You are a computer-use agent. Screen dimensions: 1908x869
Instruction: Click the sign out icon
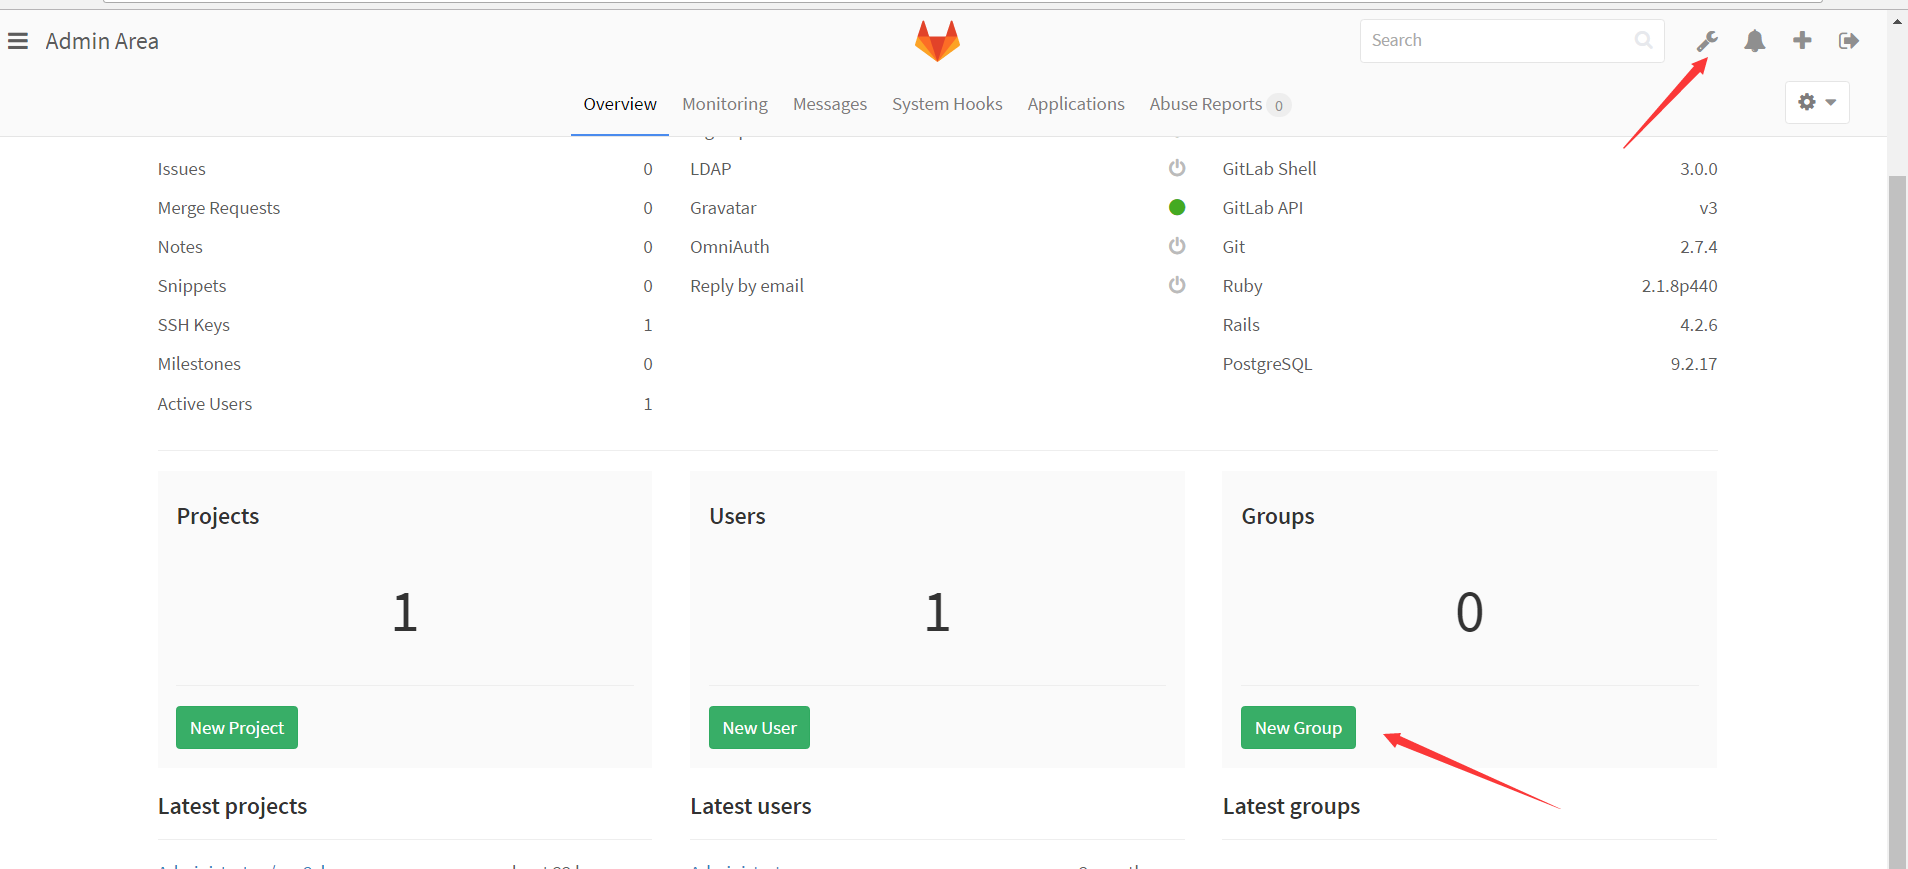click(1848, 41)
